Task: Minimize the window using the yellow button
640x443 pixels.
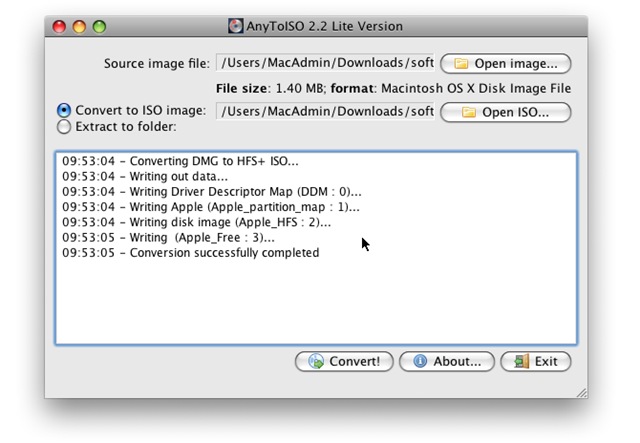Action: [80, 26]
